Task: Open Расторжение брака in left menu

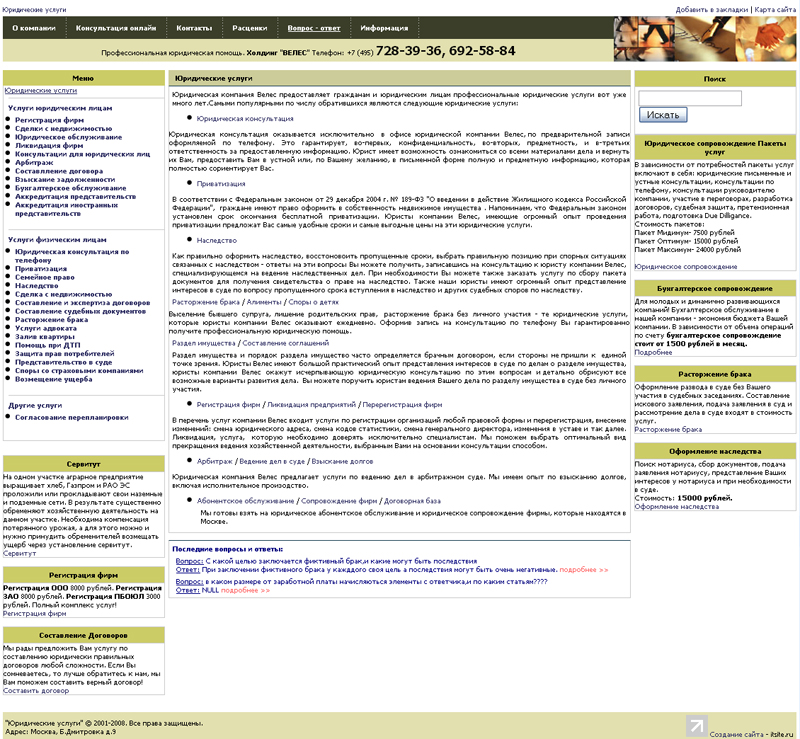Action: point(51,319)
